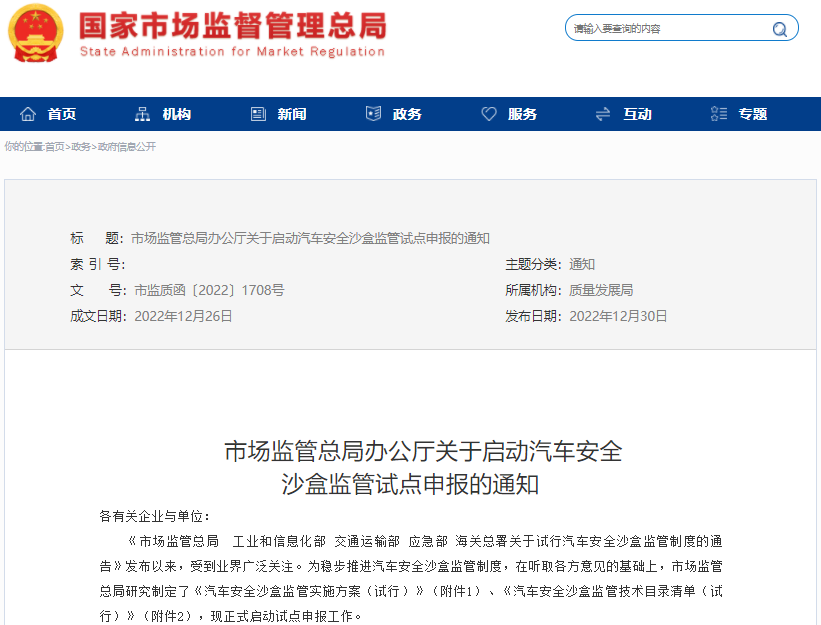Viewport: 821px width, 625px height.
Task: Click the notice title 市场监管总局办公厅关于启动汽车安全
Action: point(421,452)
